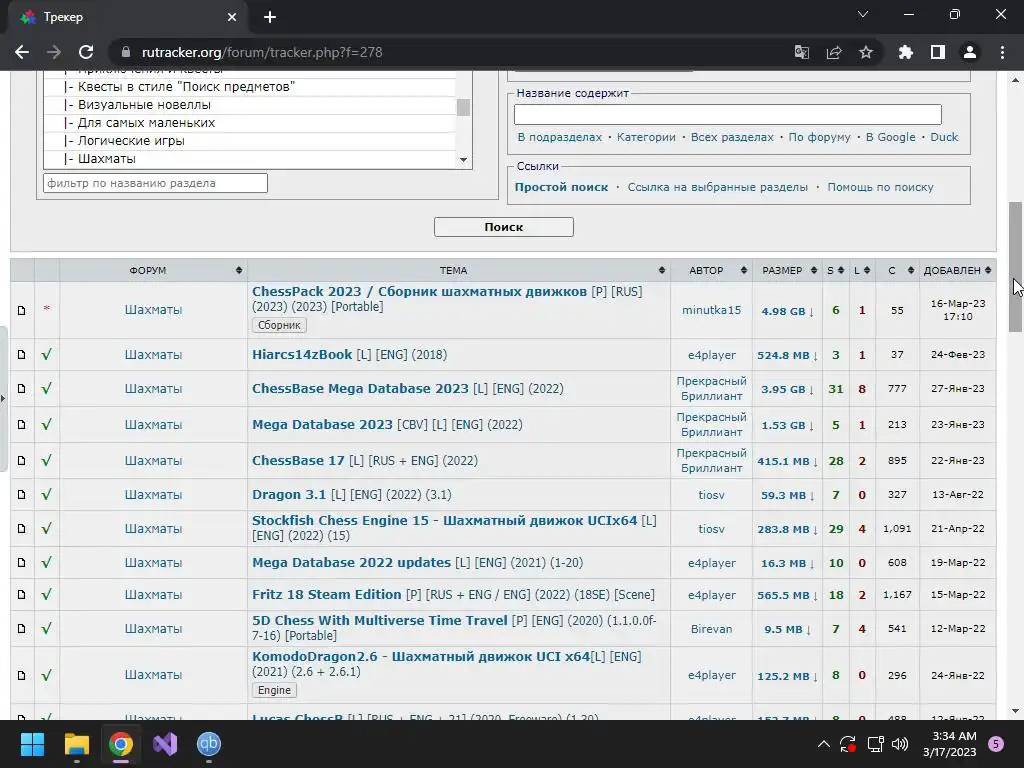Click the tab search chevron in title bar
Screen dimensions: 1024x768
pyautogui.click(x=863, y=14)
